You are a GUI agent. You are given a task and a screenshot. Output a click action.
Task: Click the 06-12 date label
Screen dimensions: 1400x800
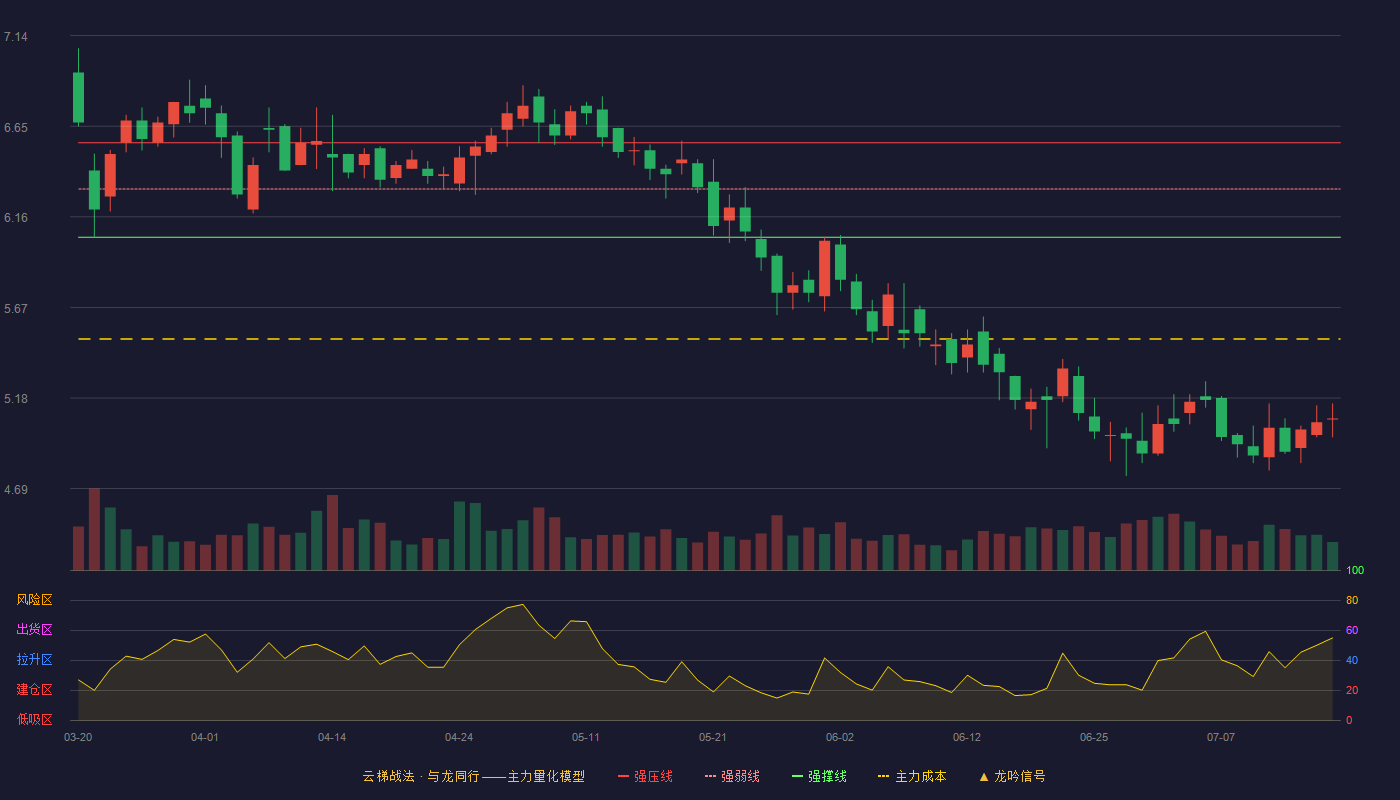967,737
